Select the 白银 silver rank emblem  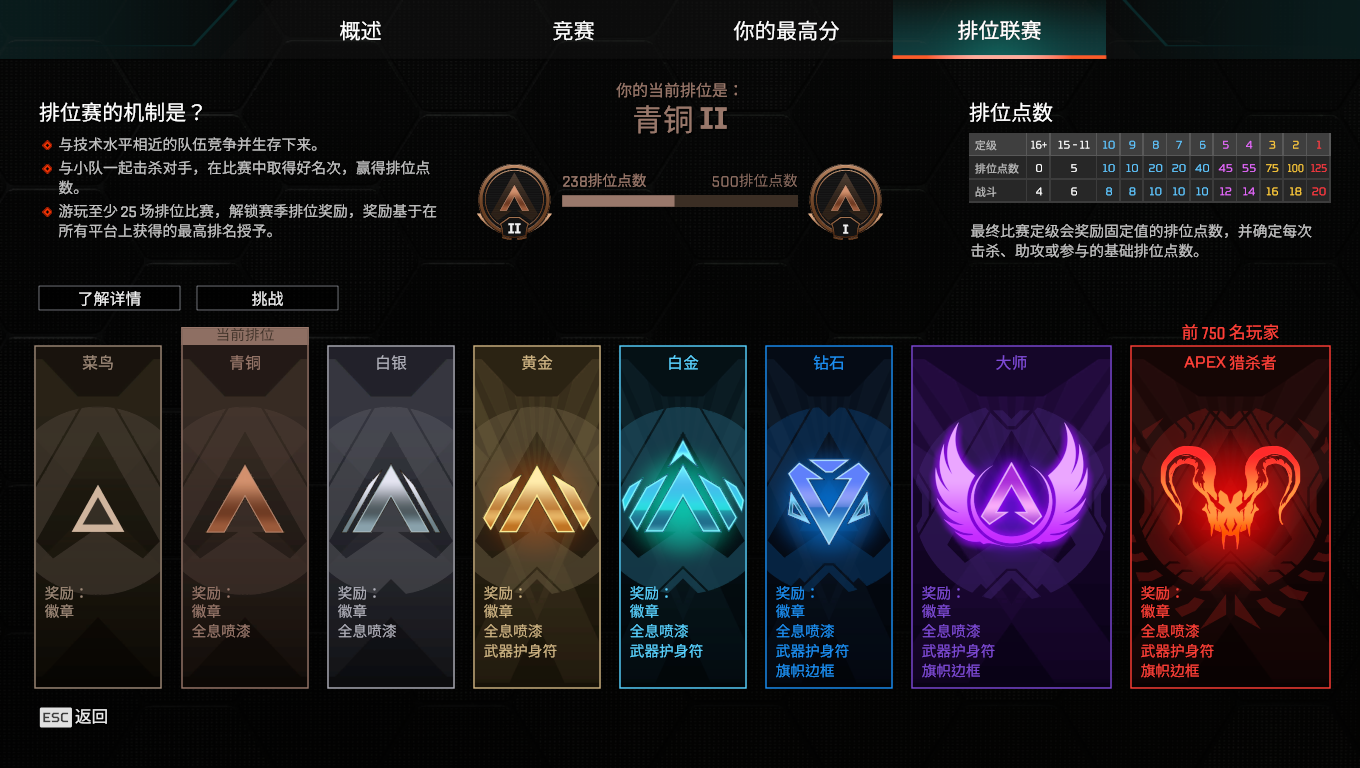click(x=391, y=499)
